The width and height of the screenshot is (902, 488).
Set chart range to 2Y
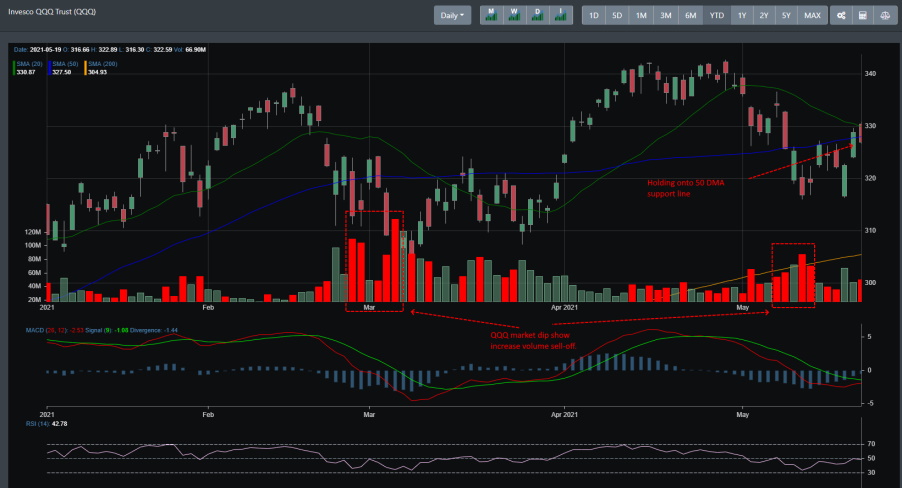(764, 16)
